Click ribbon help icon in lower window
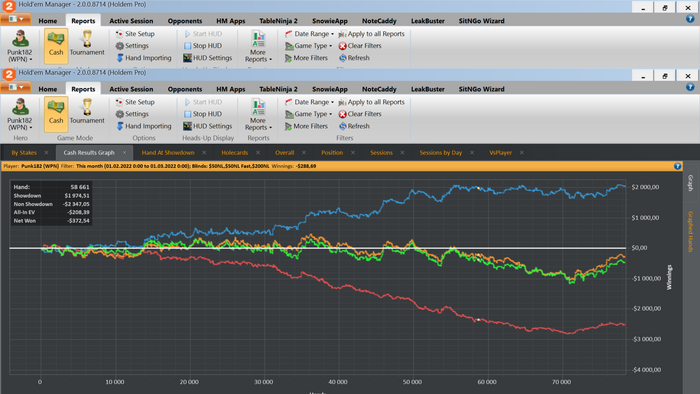 point(690,87)
